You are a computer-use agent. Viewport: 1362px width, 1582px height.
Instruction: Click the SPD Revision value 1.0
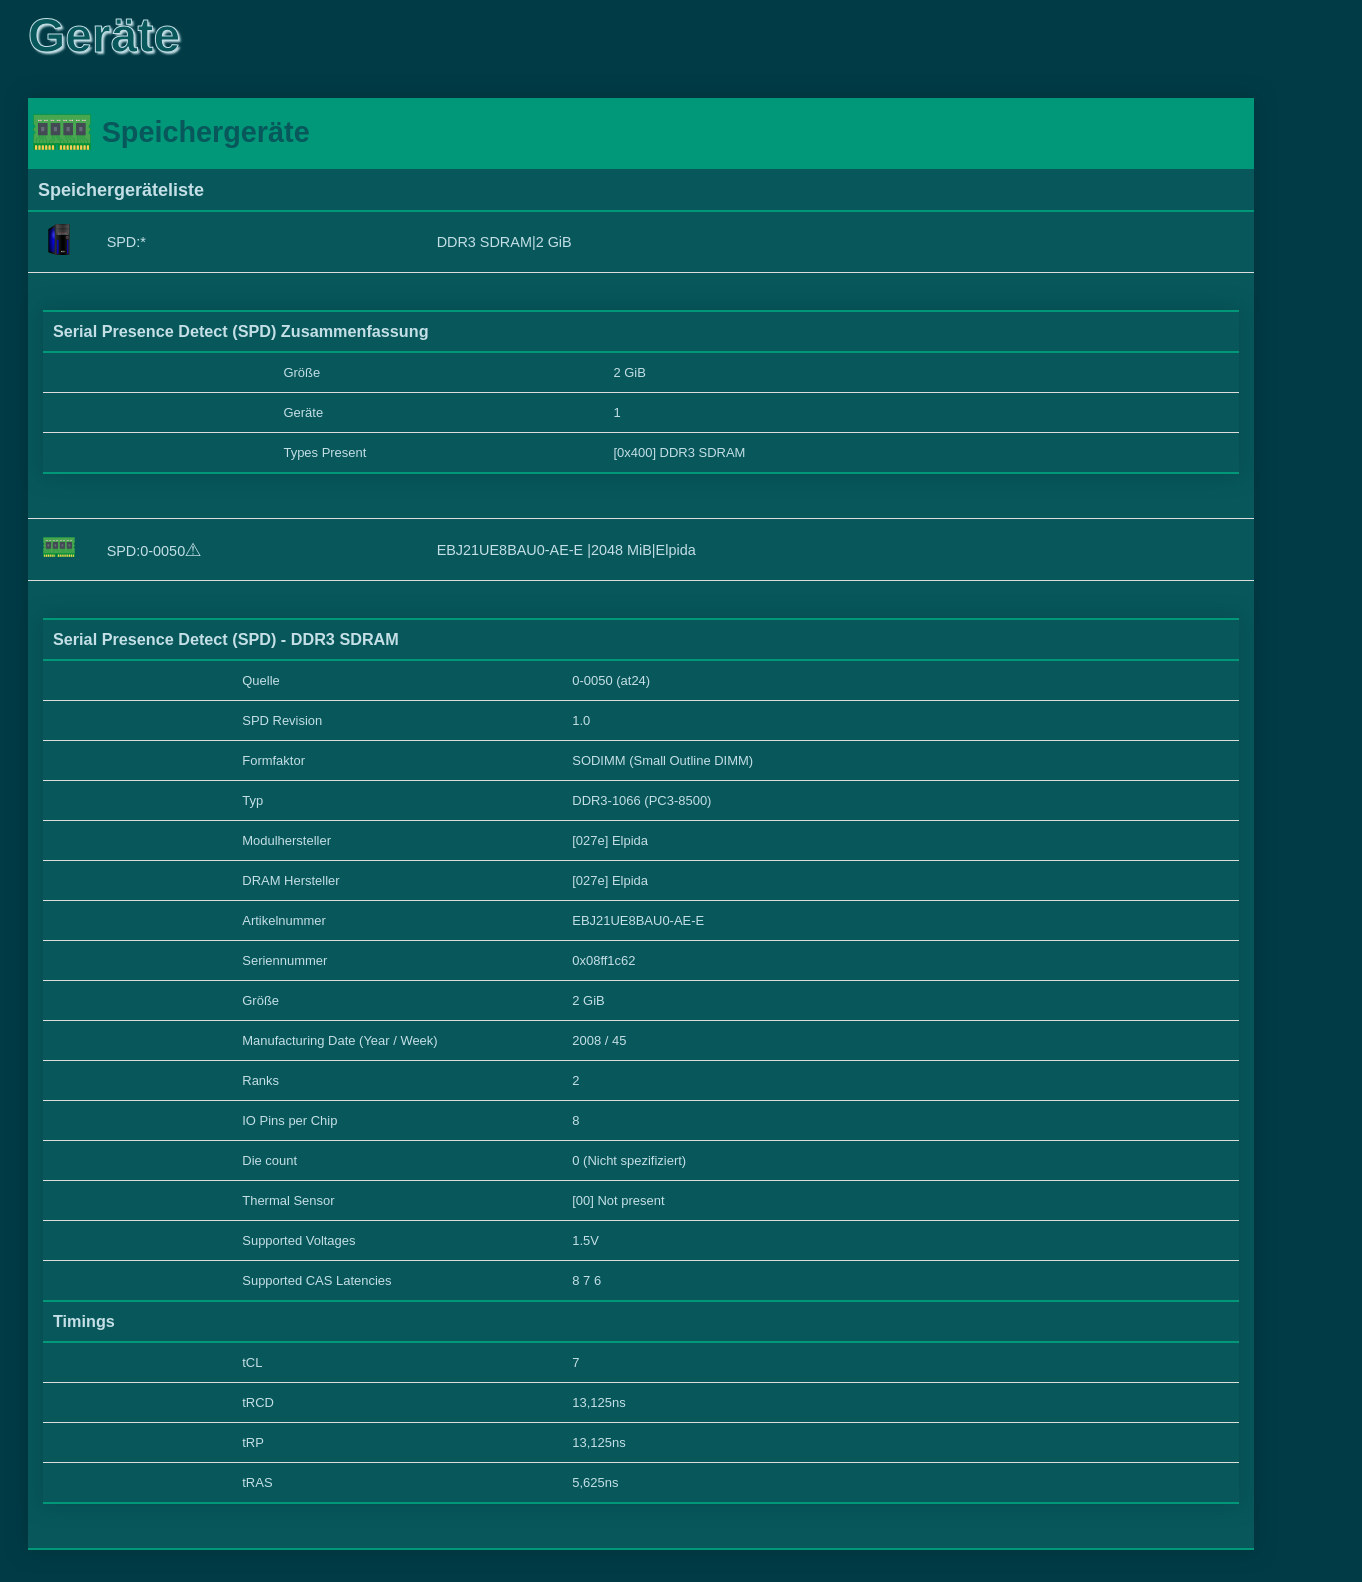point(581,721)
